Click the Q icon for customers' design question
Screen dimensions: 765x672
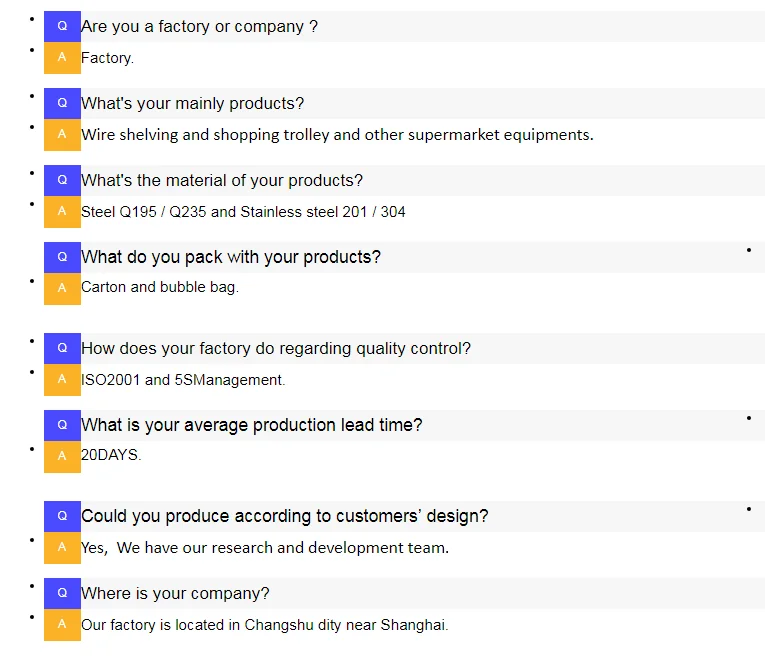(x=62, y=516)
